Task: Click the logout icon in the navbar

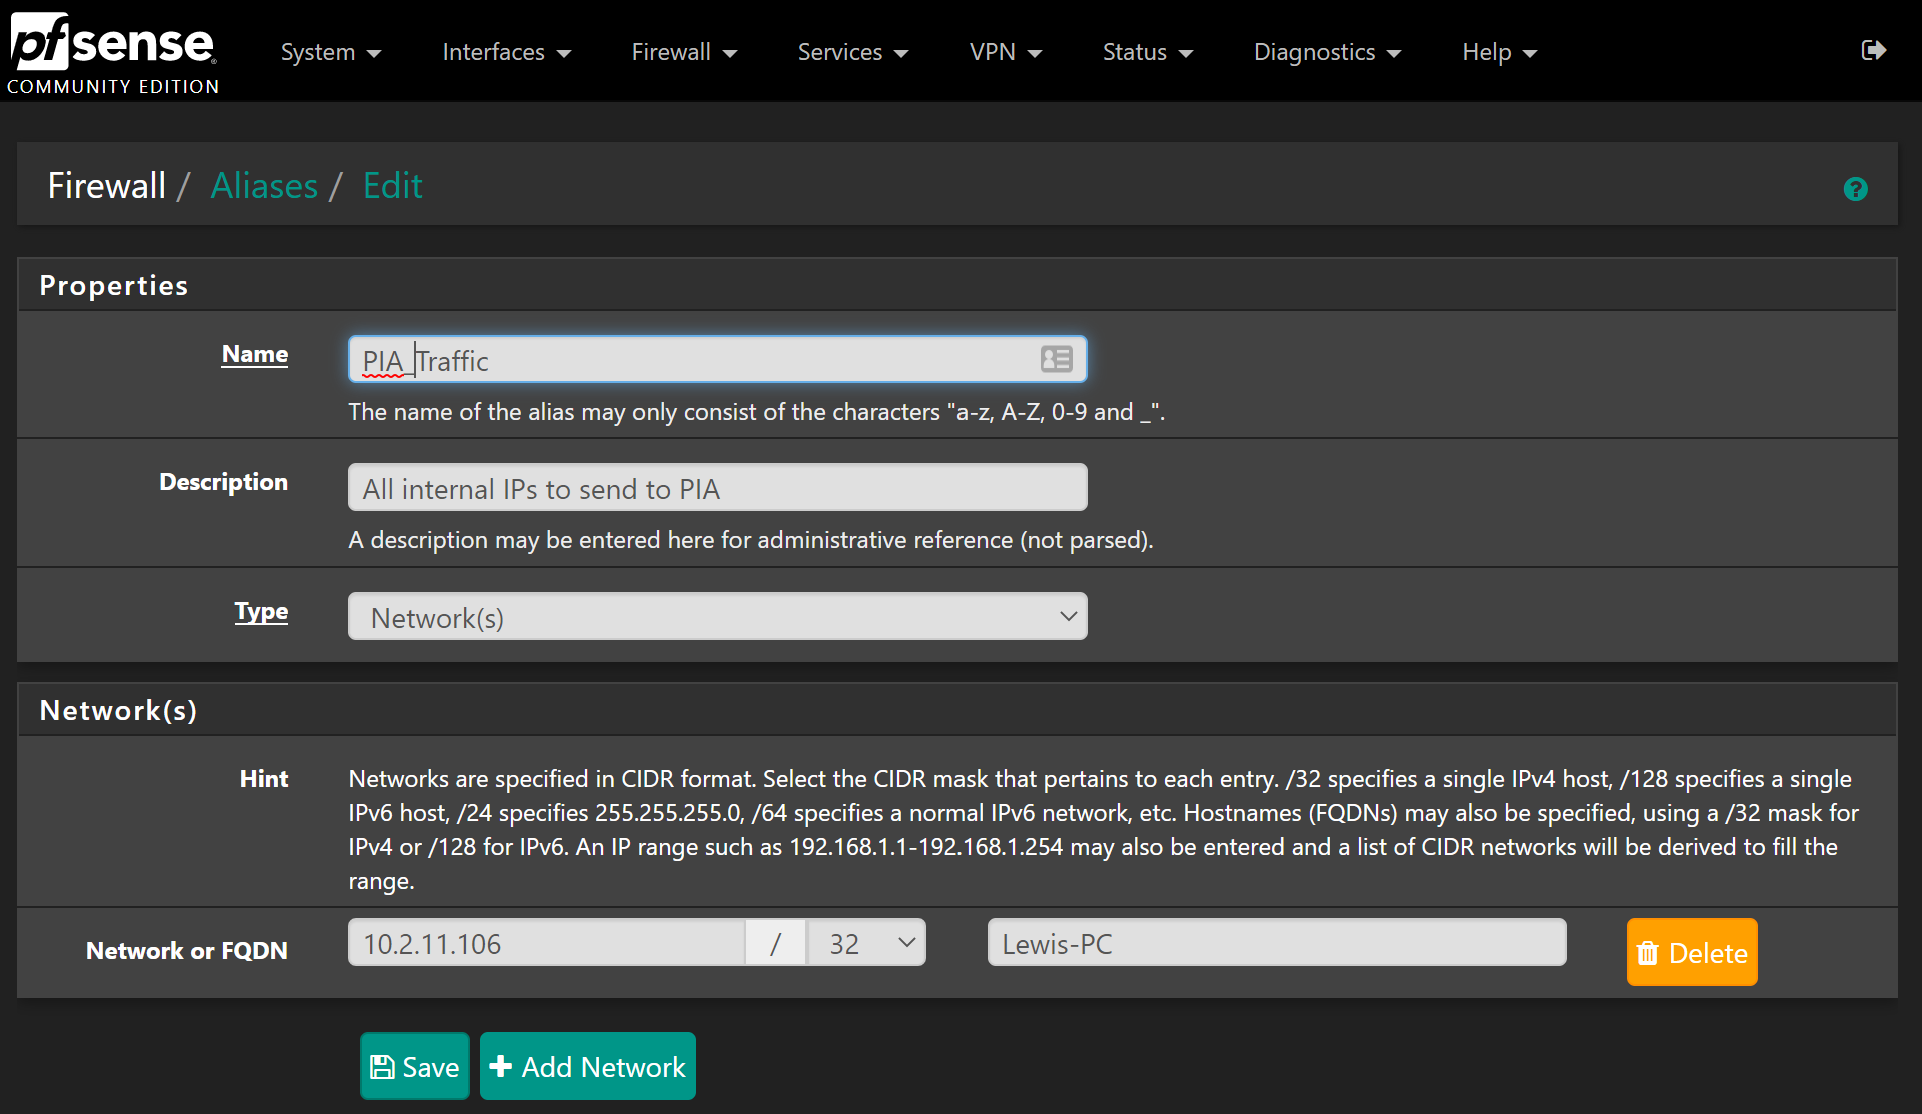Action: click(x=1873, y=51)
